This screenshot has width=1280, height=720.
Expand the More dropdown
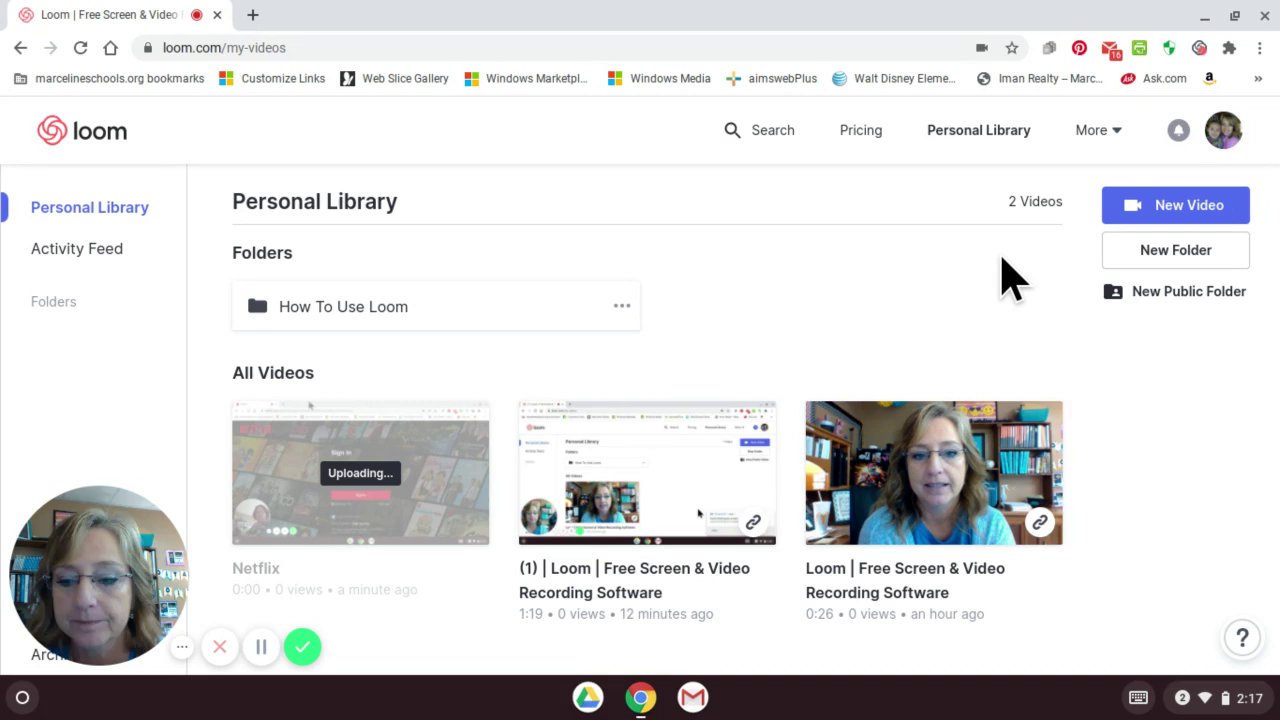click(x=1098, y=130)
